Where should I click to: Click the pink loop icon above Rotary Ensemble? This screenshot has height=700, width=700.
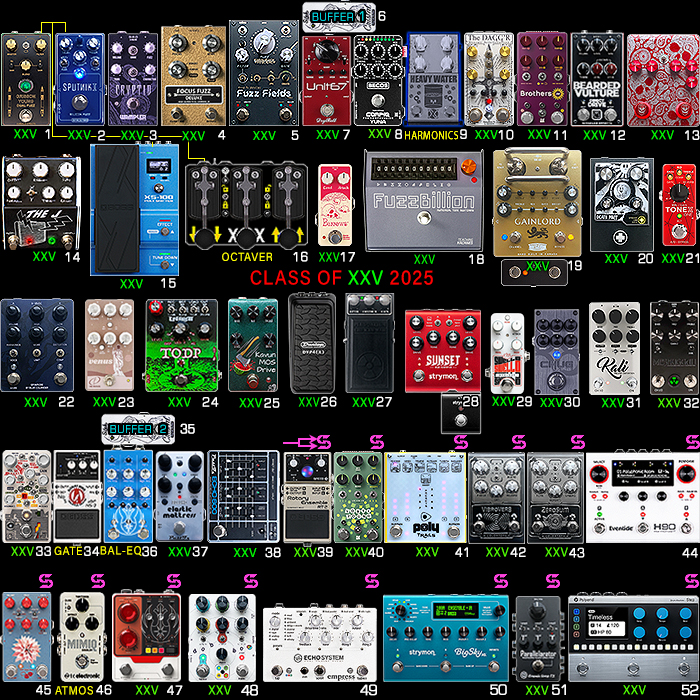(x=324, y=442)
